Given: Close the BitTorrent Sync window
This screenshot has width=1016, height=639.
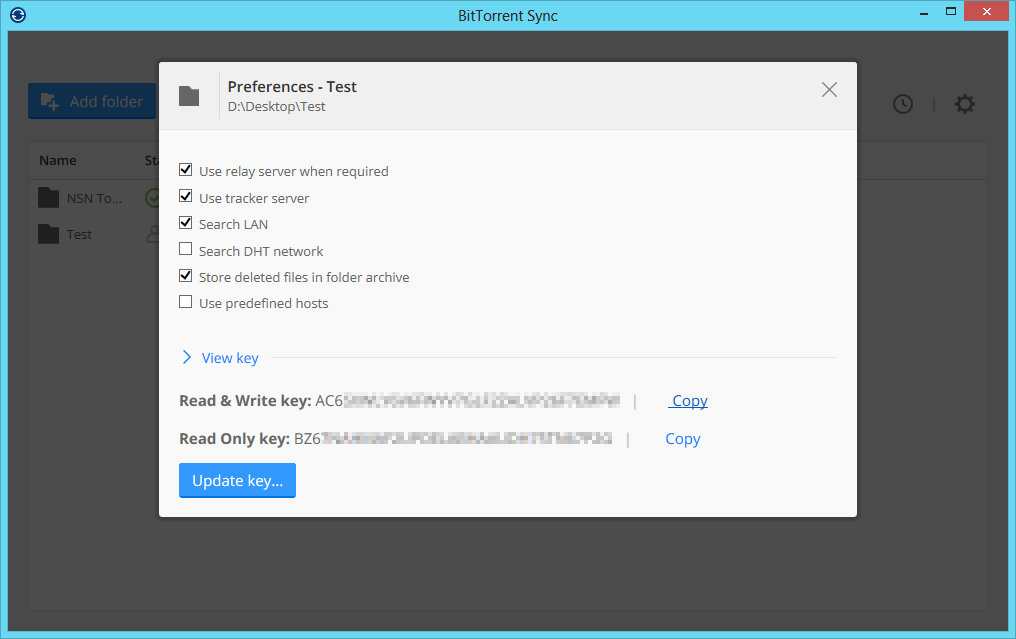Looking at the screenshot, I should click(x=987, y=12).
